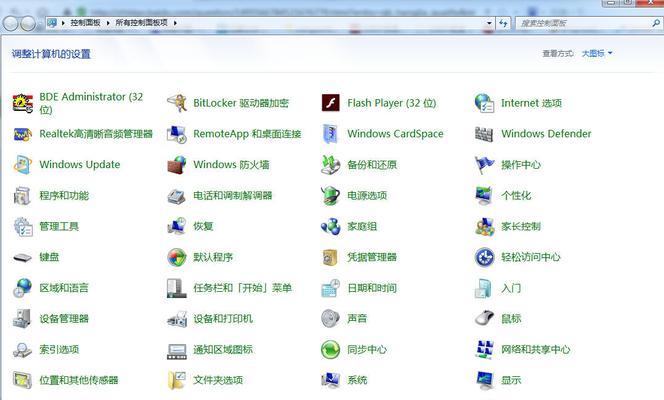Click the 设备和打印机 printer icon
Viewport: 664px width, 400px height.
pyautogui.click(x=177, y=319)
